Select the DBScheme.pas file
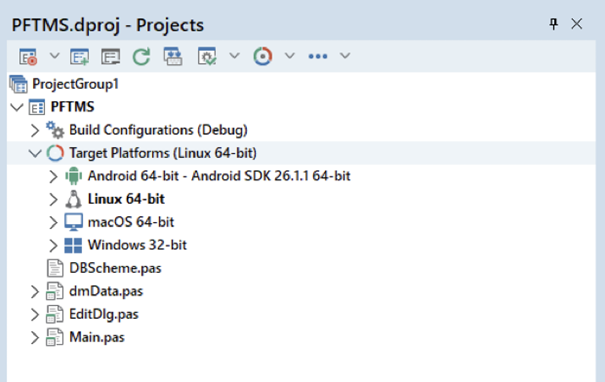 pyautogui.click(x=115, y=268)
